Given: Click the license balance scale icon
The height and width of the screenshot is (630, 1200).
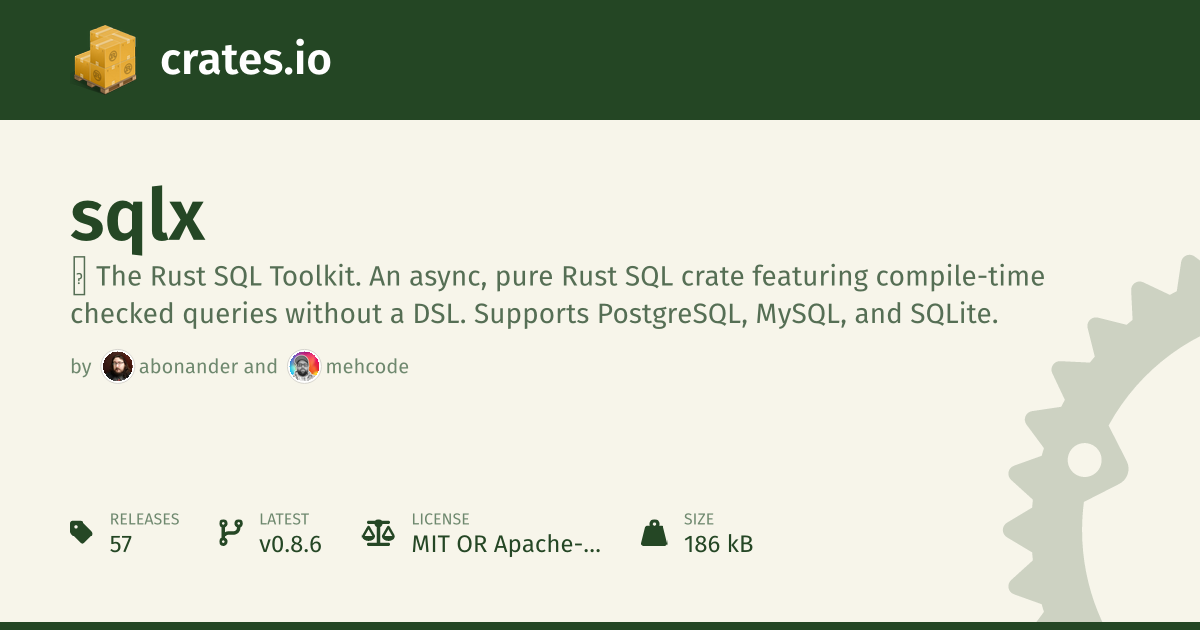Looking at the screenshot, I should coord(378,532).
